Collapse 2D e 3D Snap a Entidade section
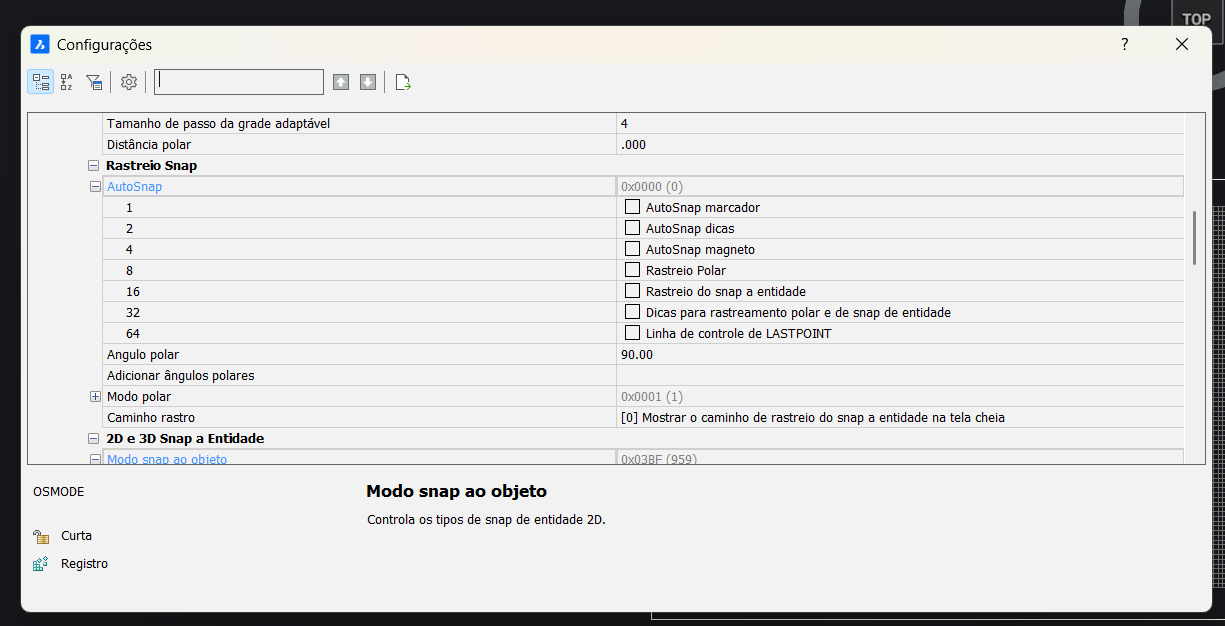Viewport: 1225px width, 626px height. pos(94,438)
